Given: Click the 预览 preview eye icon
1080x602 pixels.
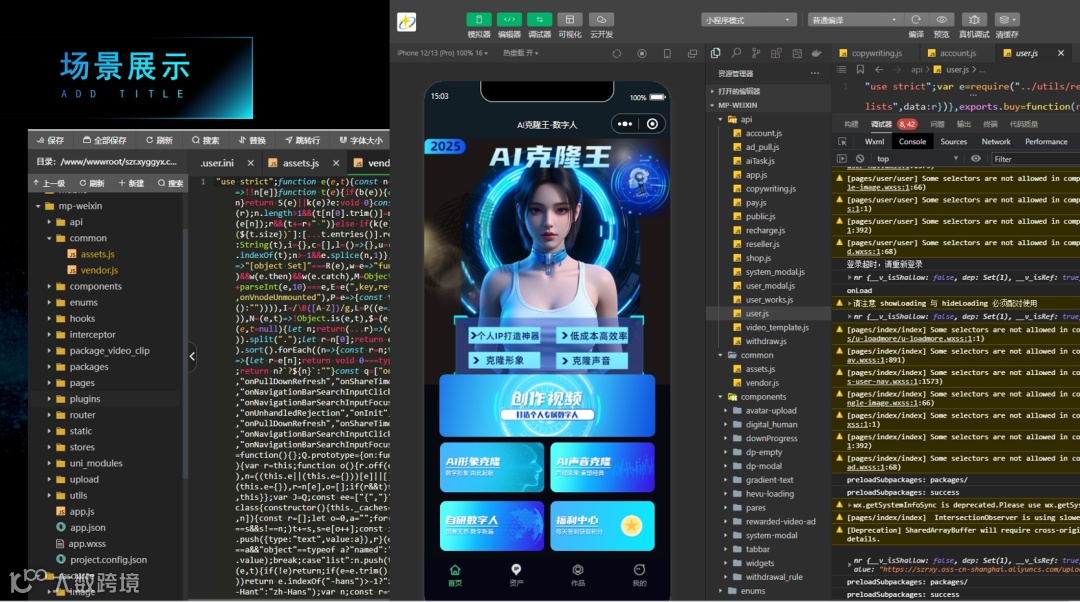Looking at the screenshot, I should 942,20.
